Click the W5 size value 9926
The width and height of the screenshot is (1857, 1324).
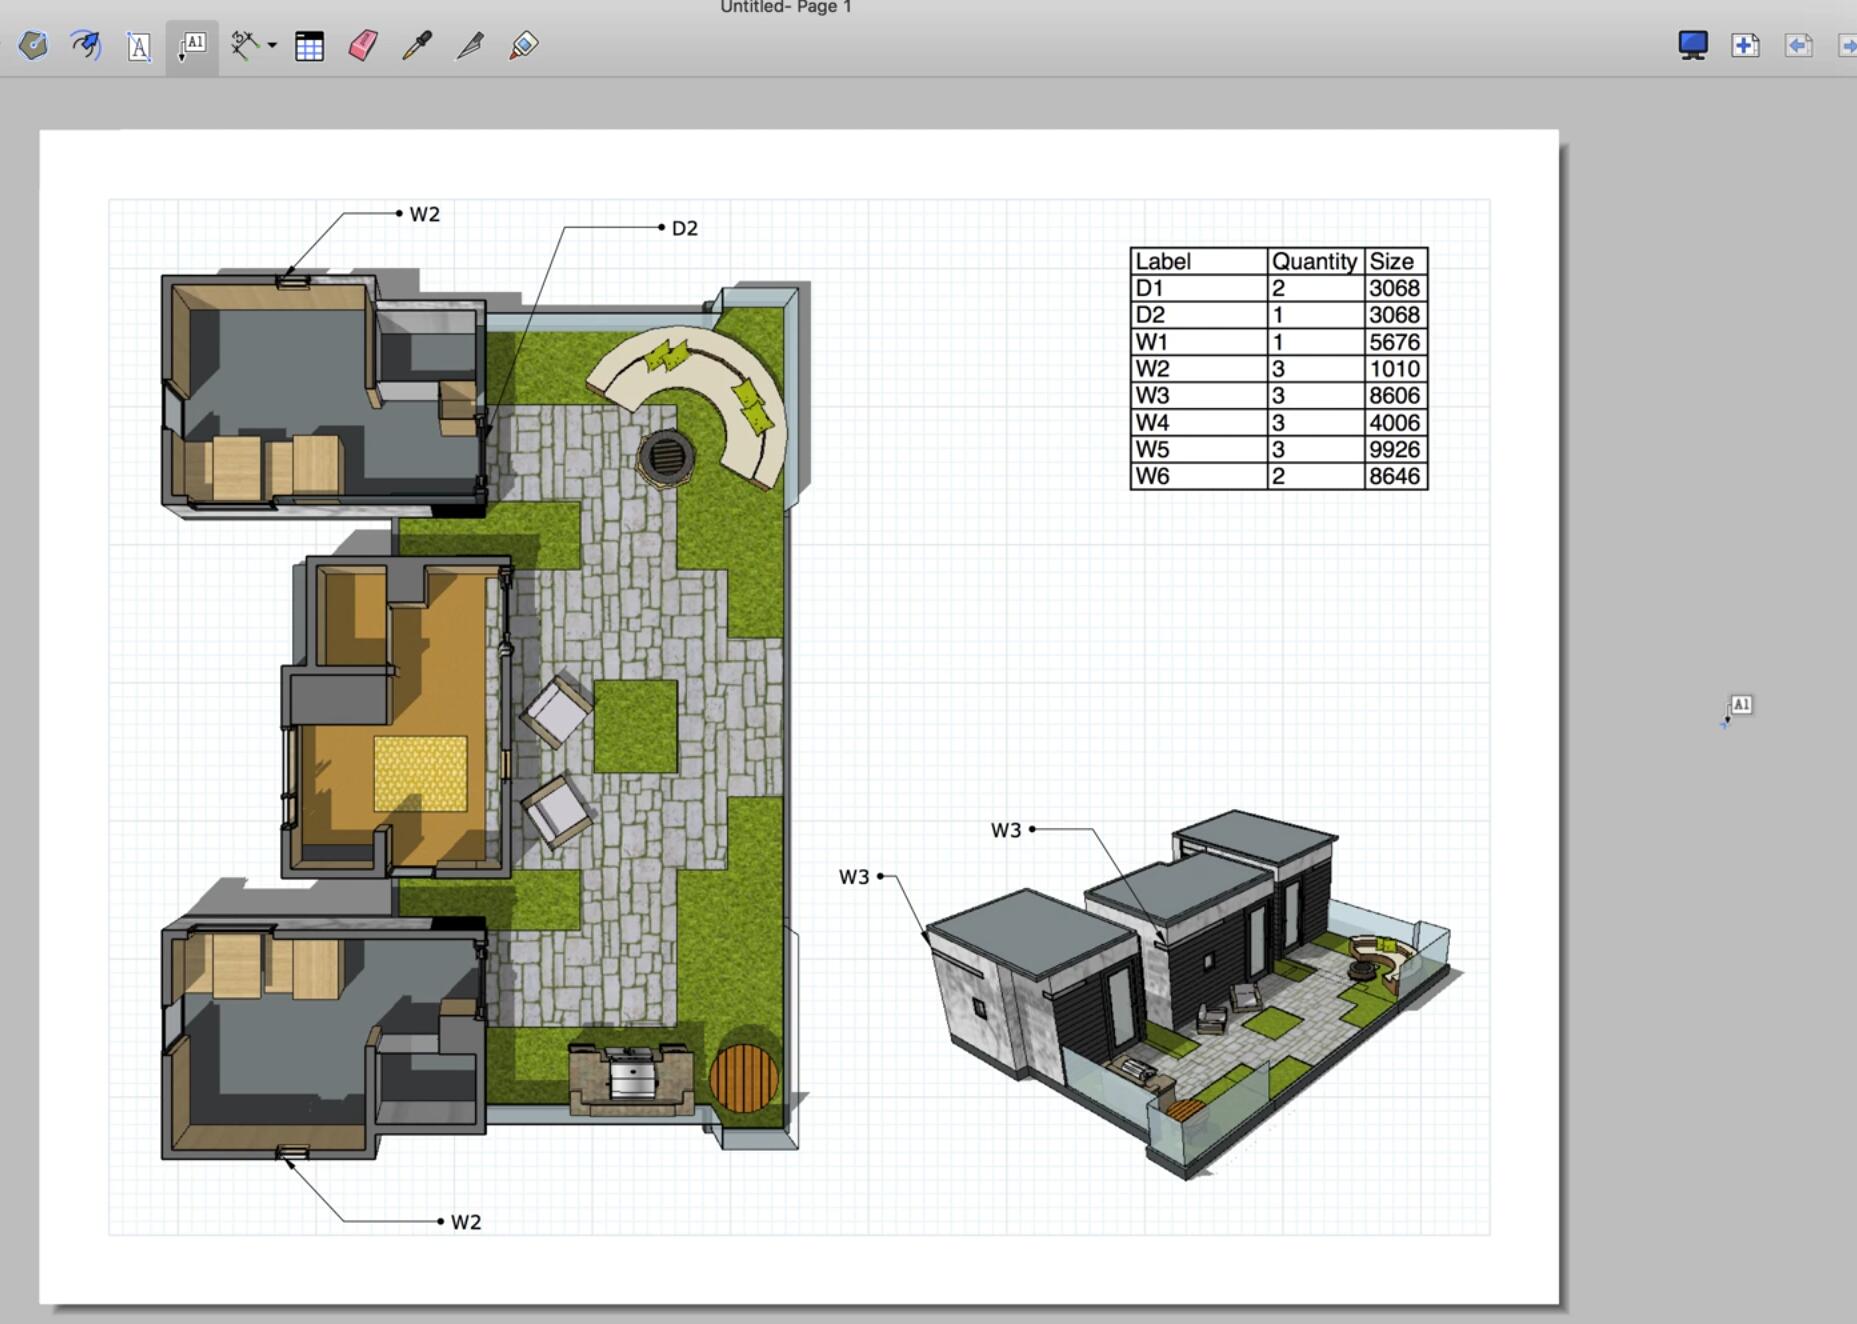pos(1395,449)
